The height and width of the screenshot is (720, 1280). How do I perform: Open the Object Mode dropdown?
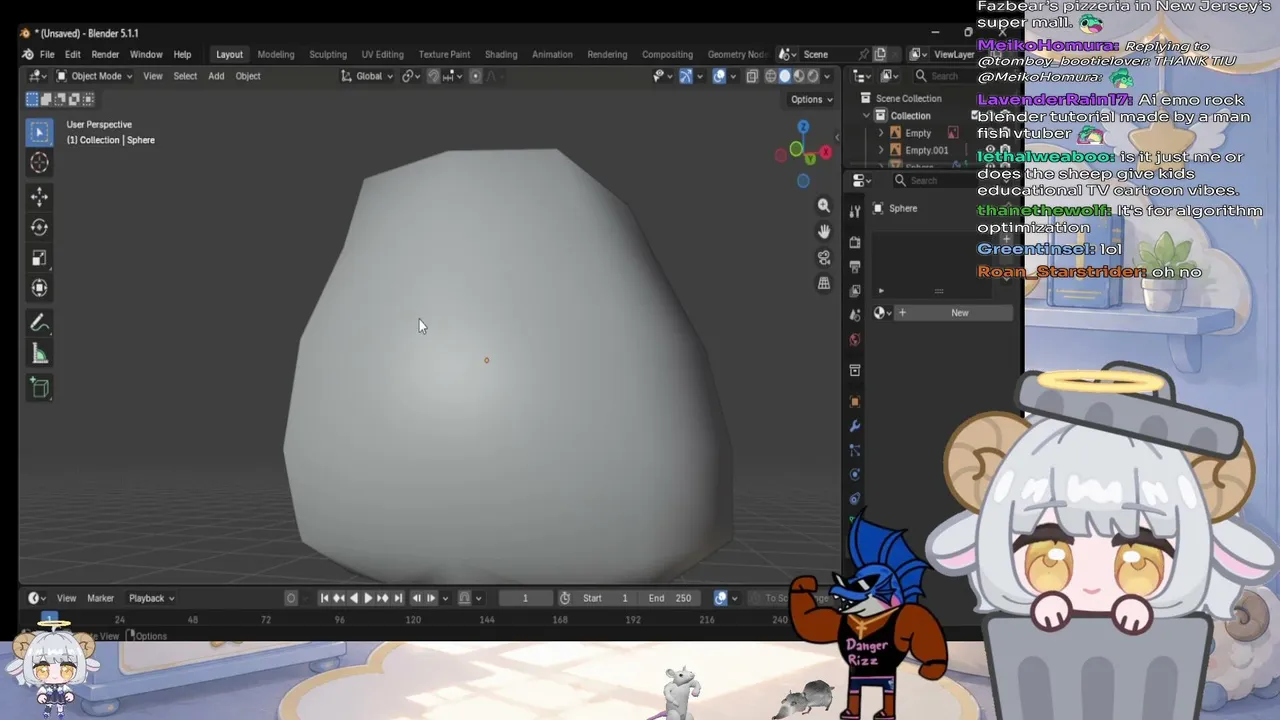click(x=94, y=76)
